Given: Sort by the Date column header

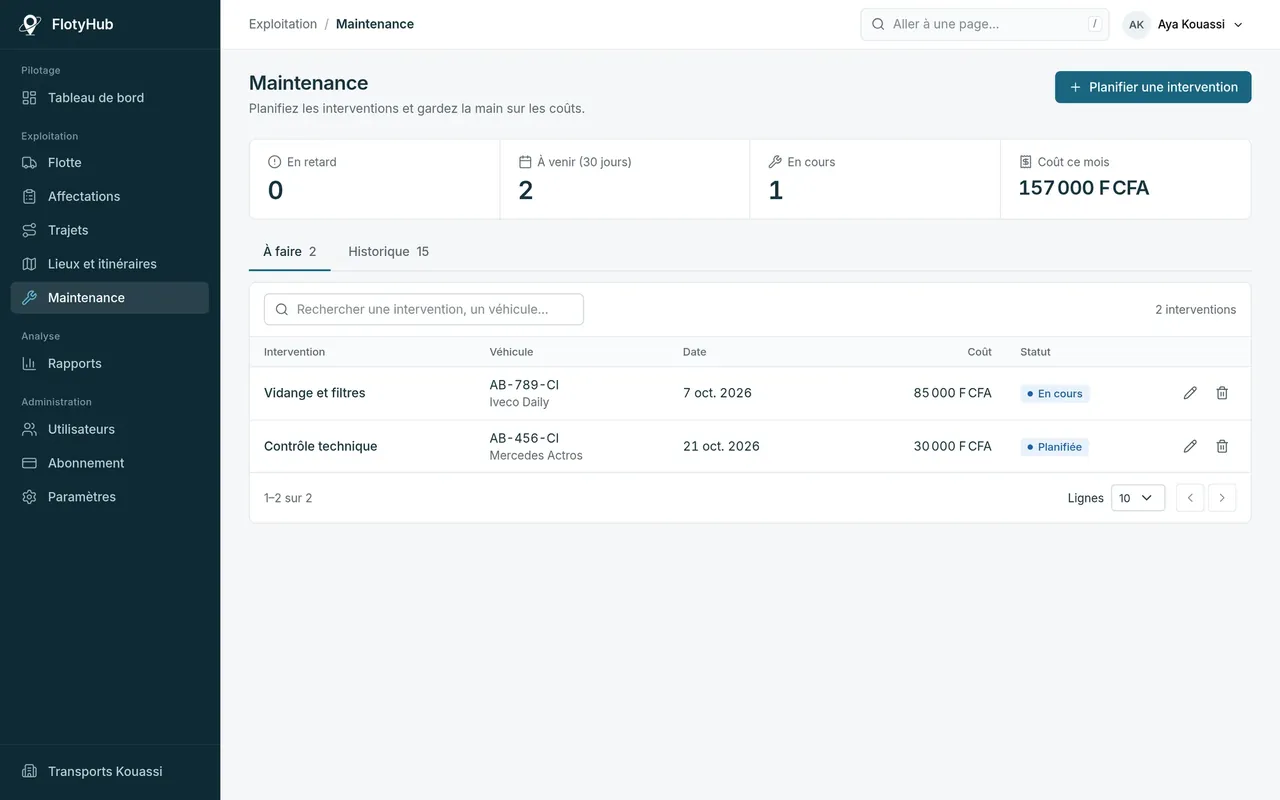Looking at the screenshot, I should [695, 352].
